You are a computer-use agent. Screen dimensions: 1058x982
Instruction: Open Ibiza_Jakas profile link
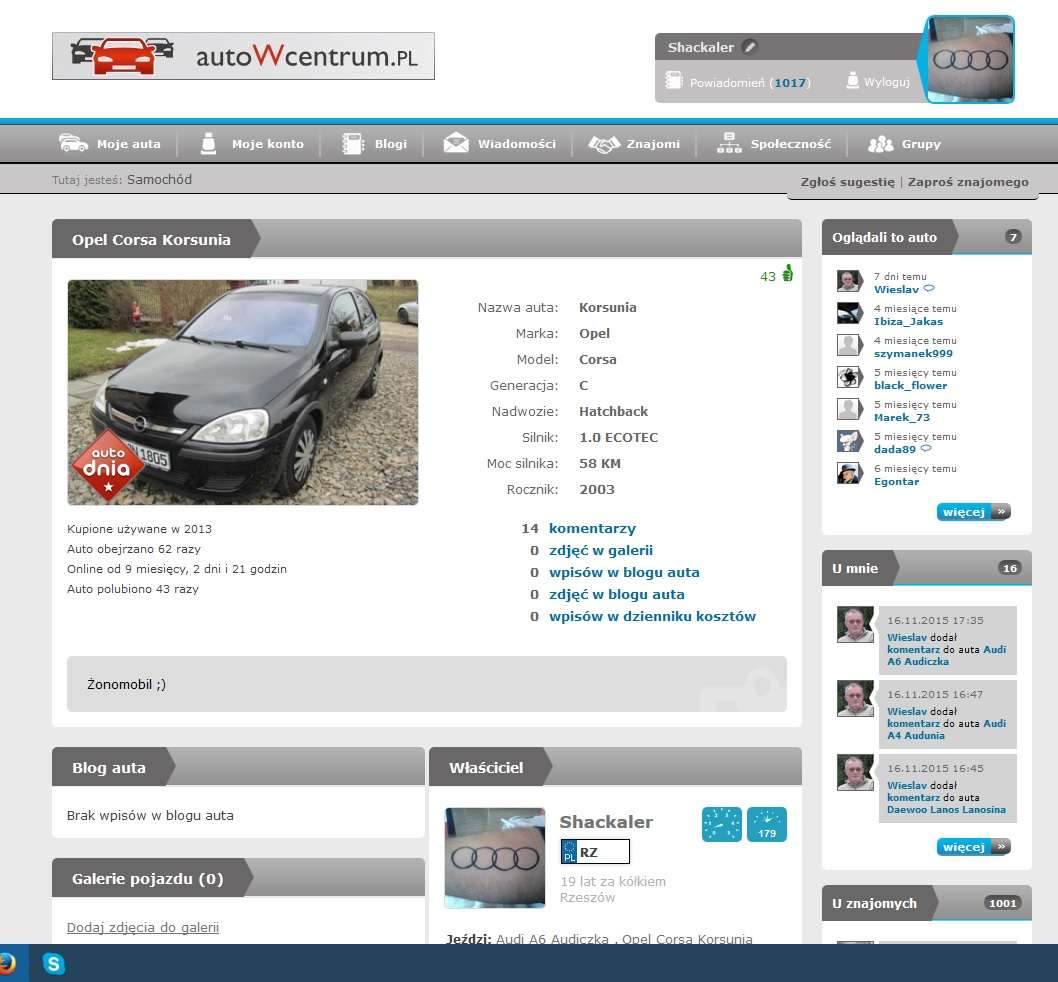click(x=908, y=321)
